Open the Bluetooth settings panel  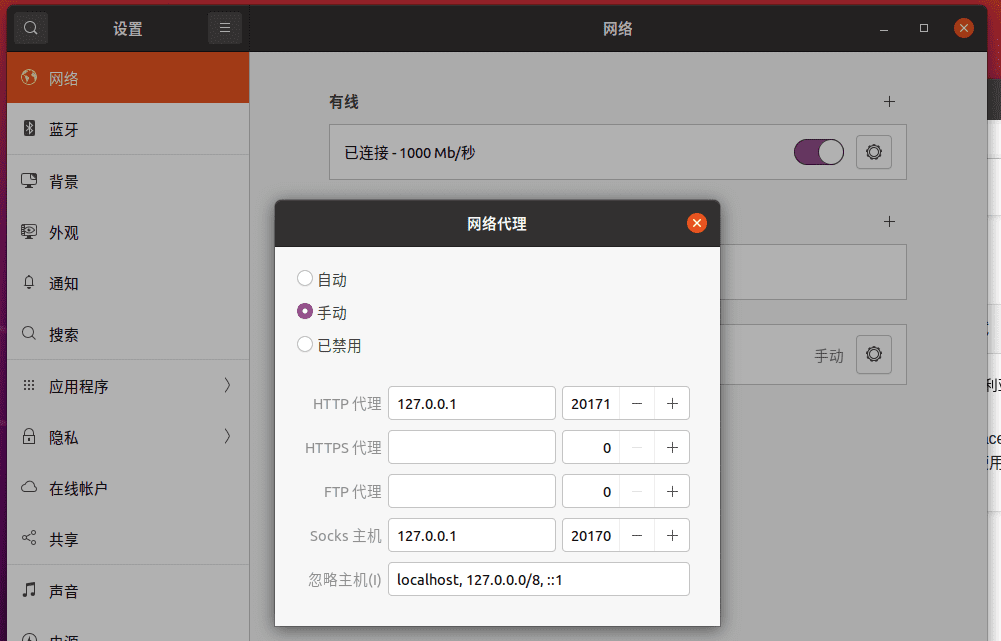(x=124, y=129)
